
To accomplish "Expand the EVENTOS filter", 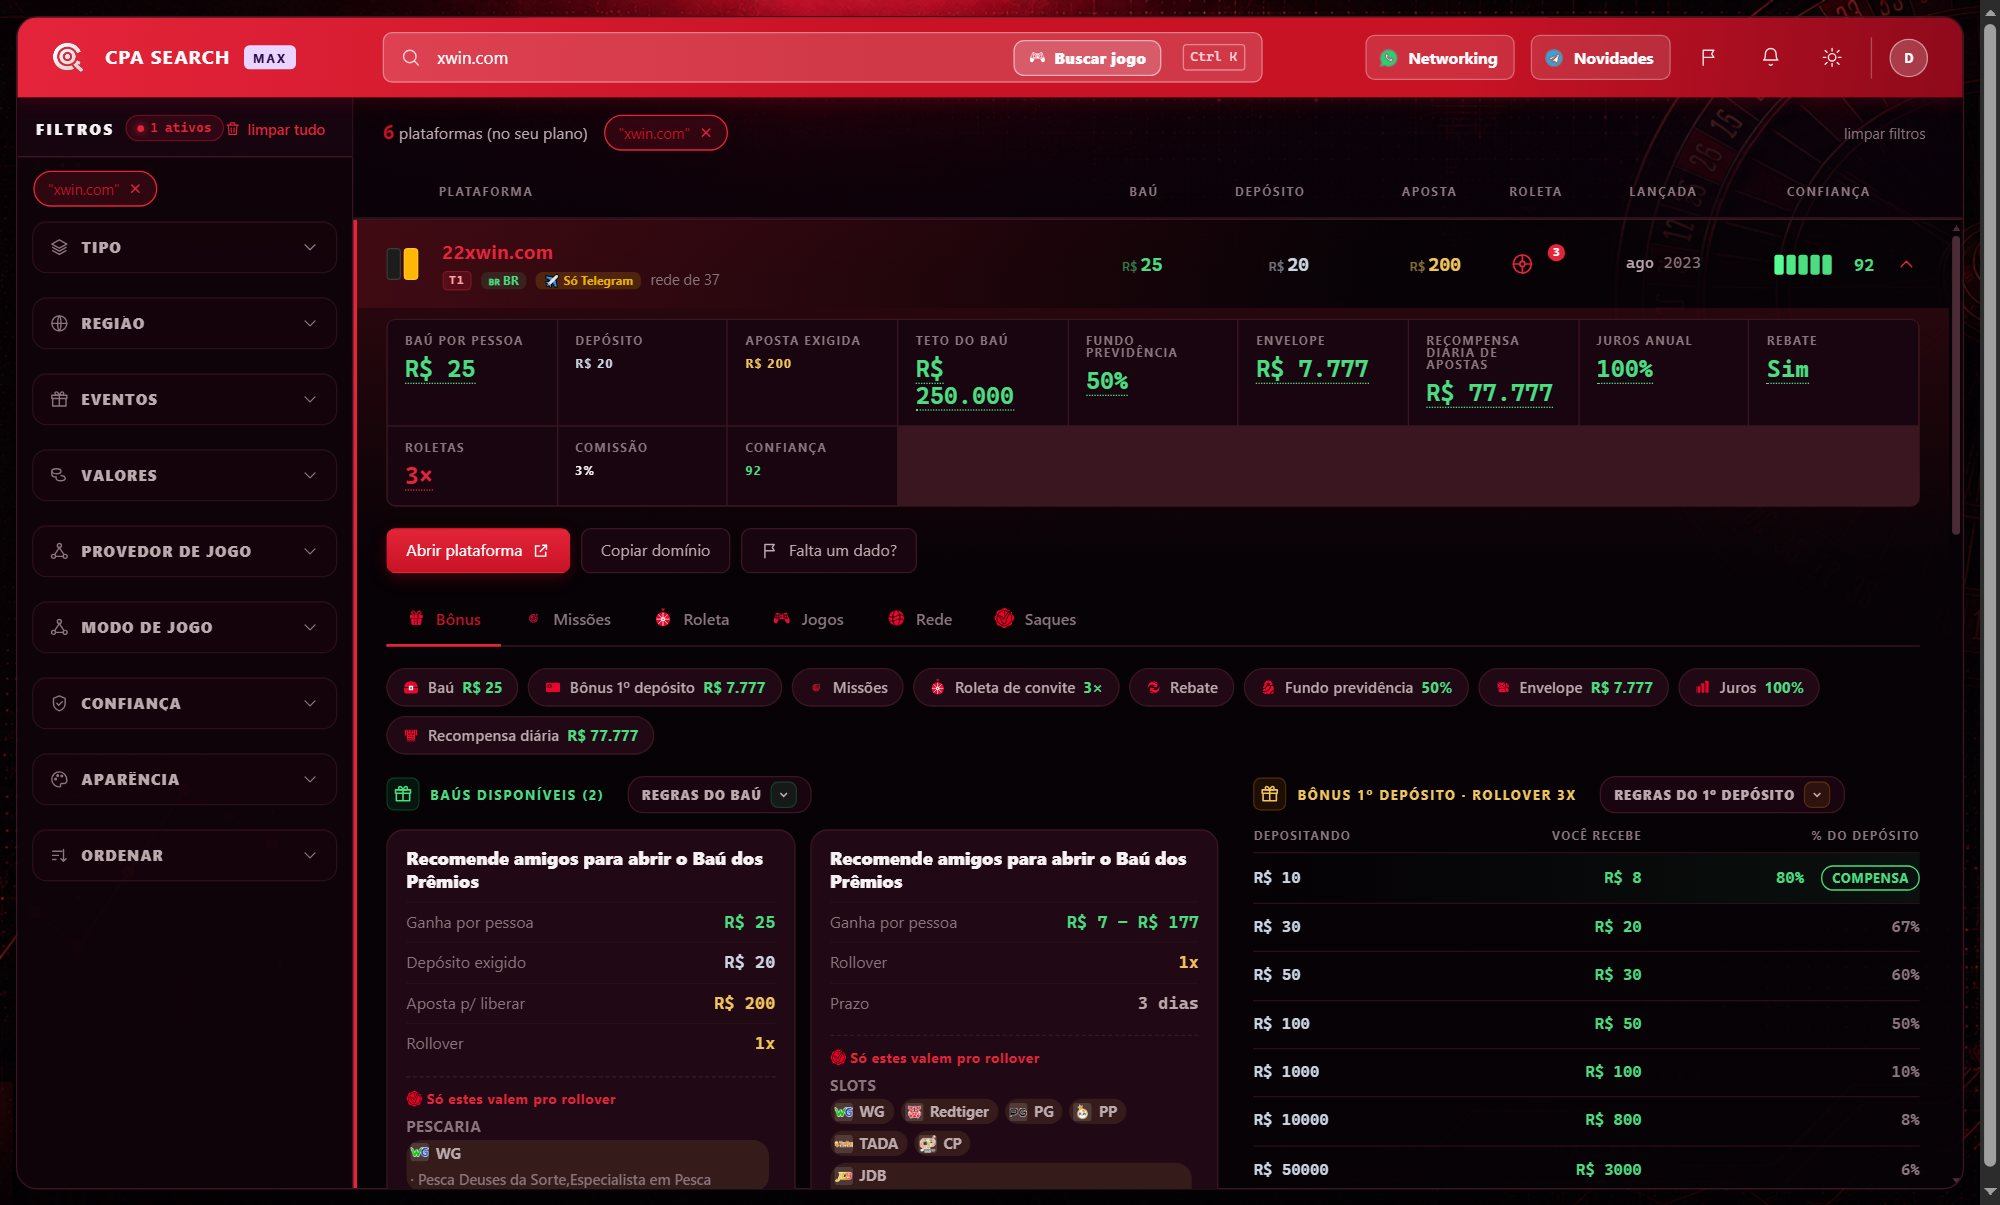I will pos(184,399).
